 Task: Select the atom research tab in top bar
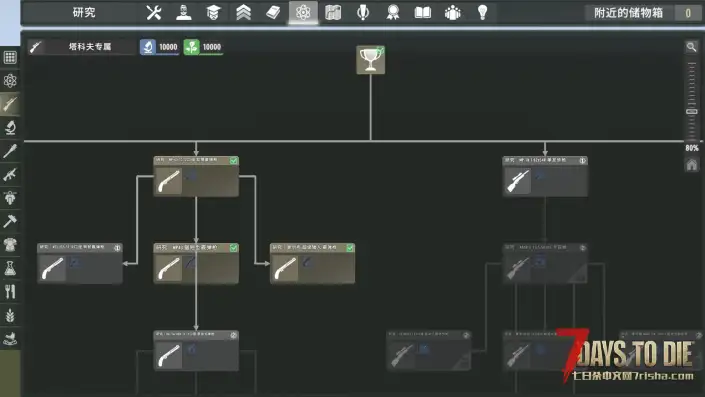point(303,13)
